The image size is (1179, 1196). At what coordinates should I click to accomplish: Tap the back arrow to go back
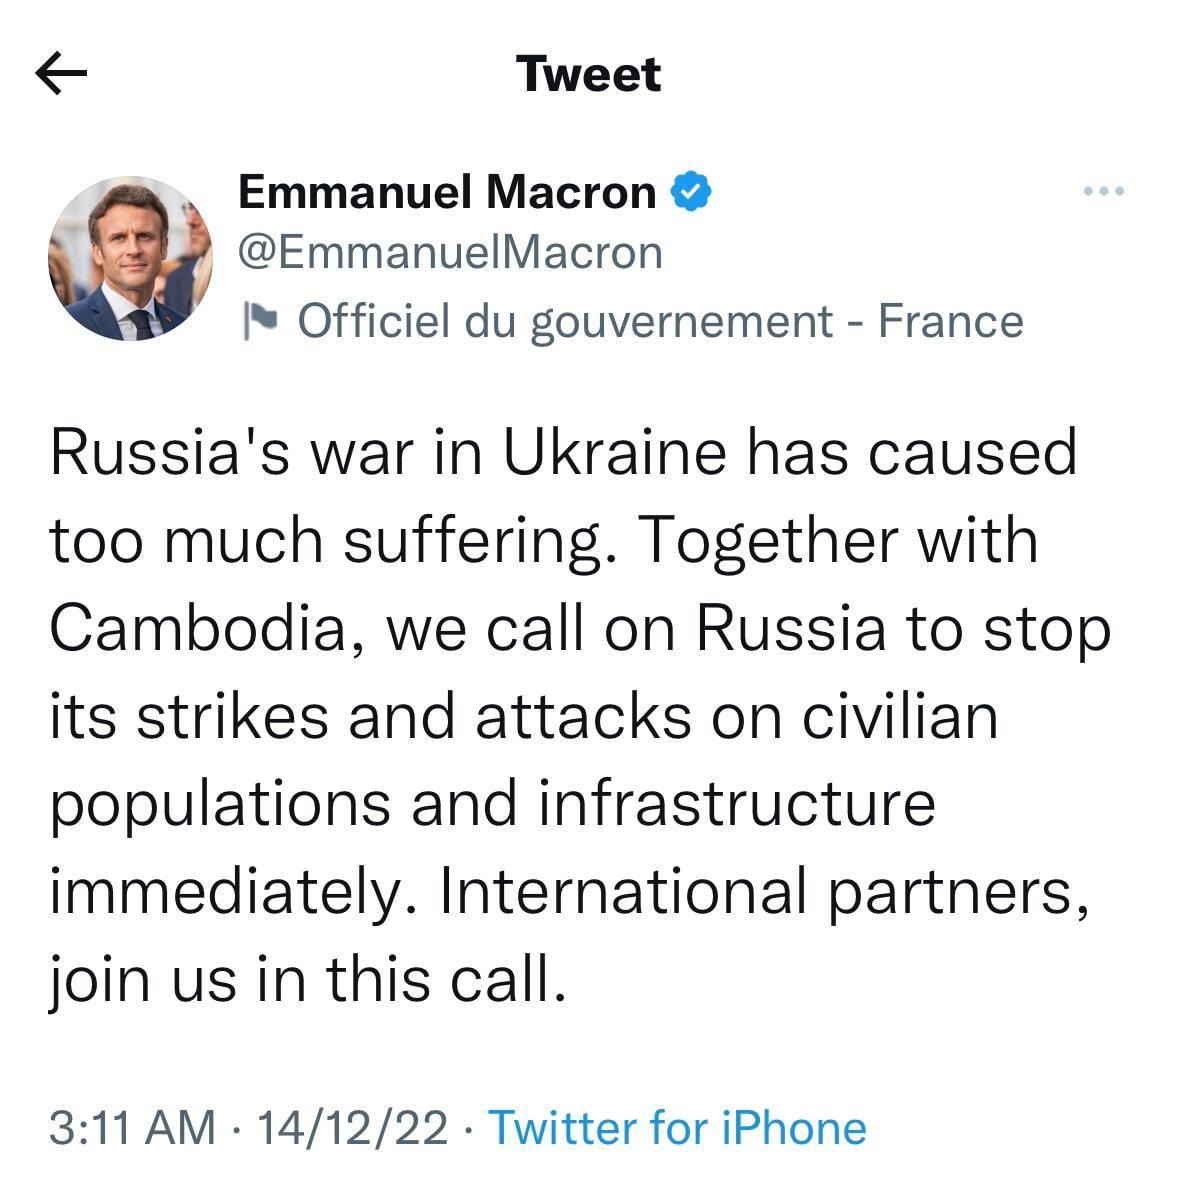pyautogui.click(x=61, y=74)
